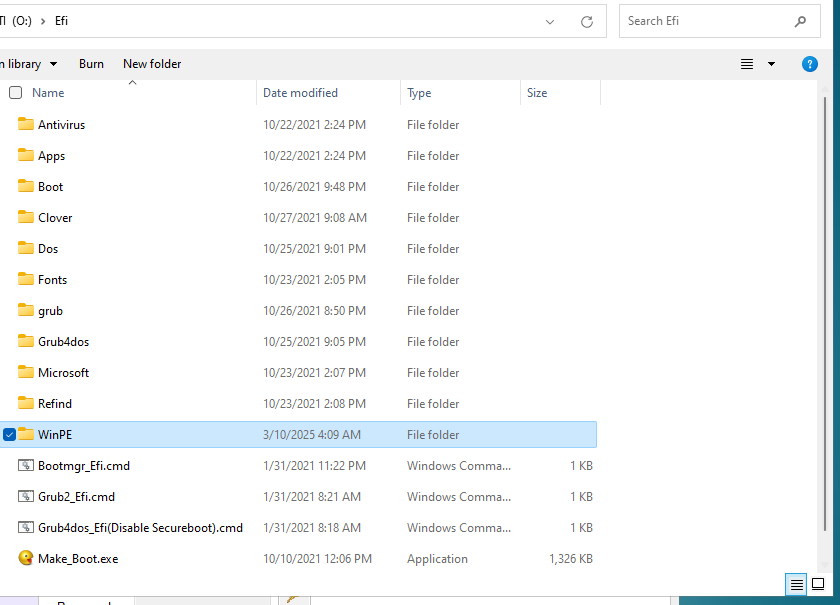This screenshot has height=605, width=840.
Task: Click the Refind folder icon
Action: coord(26,404)
